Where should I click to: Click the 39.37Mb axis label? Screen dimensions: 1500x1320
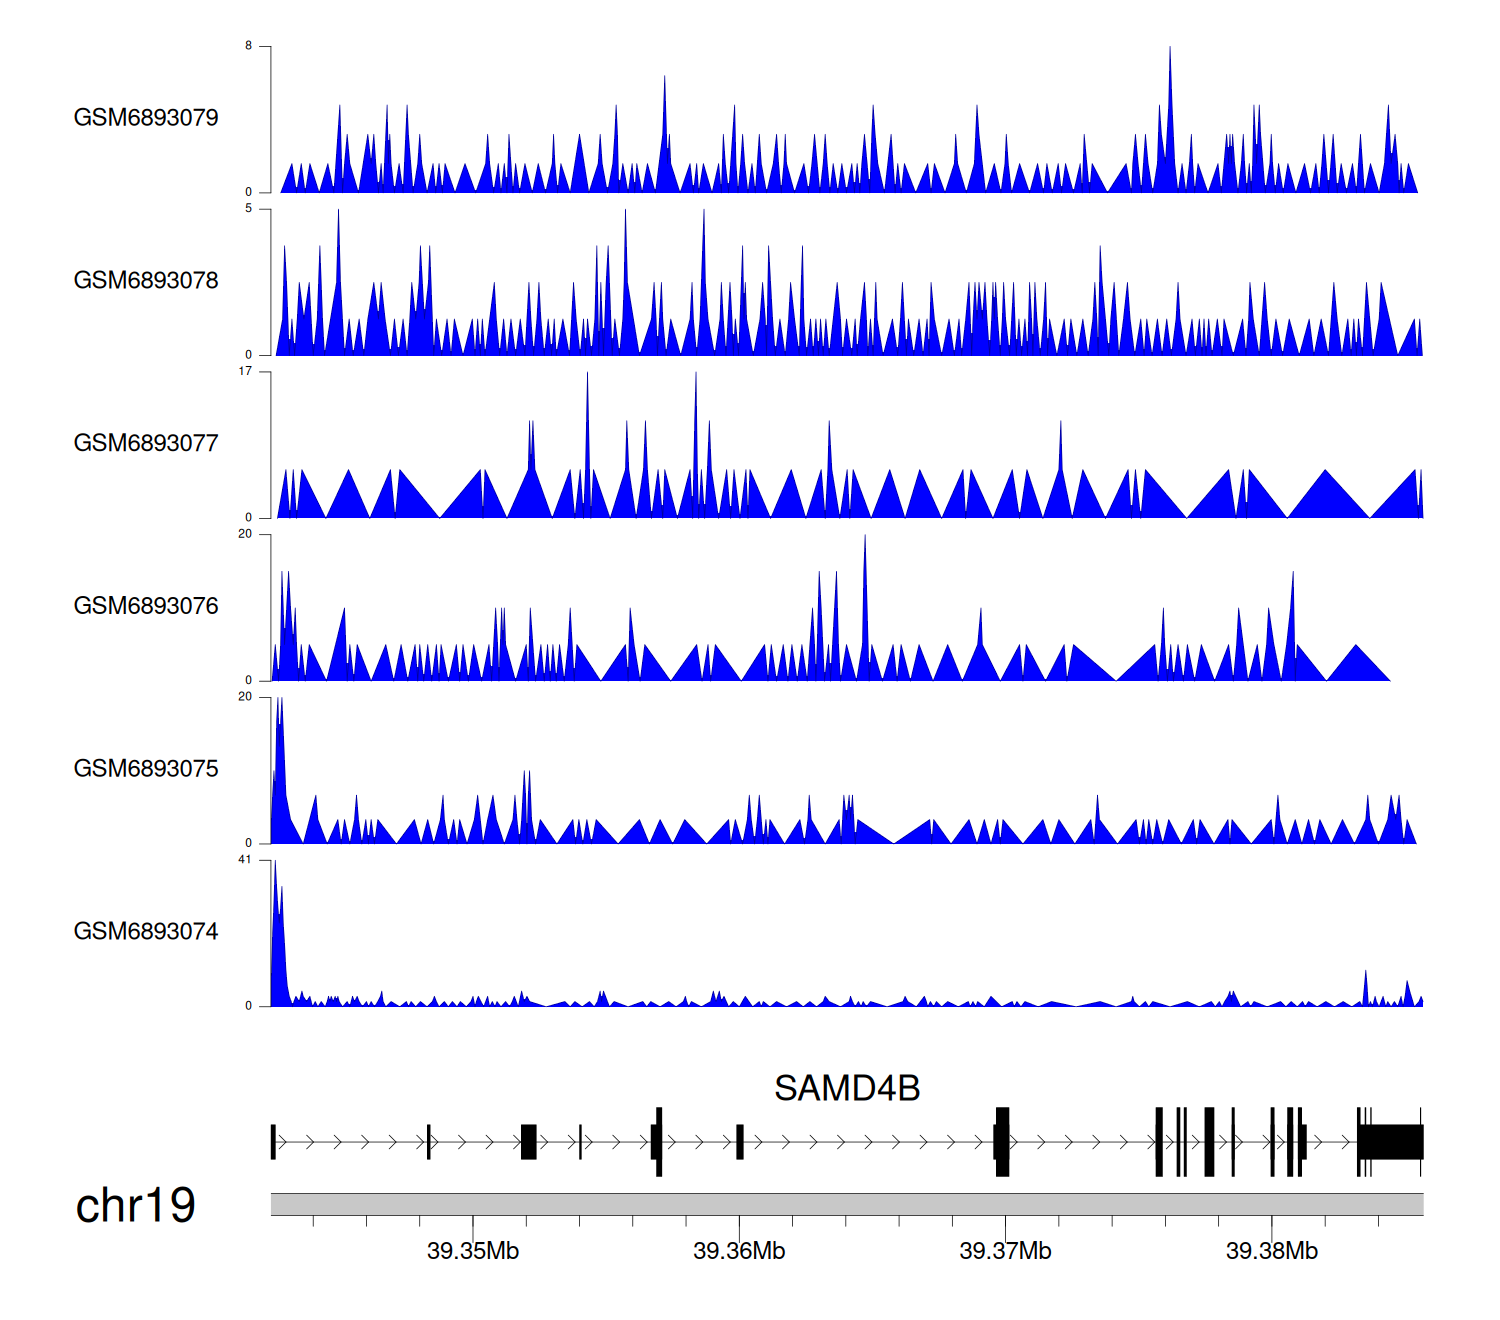[1005, 1251]
